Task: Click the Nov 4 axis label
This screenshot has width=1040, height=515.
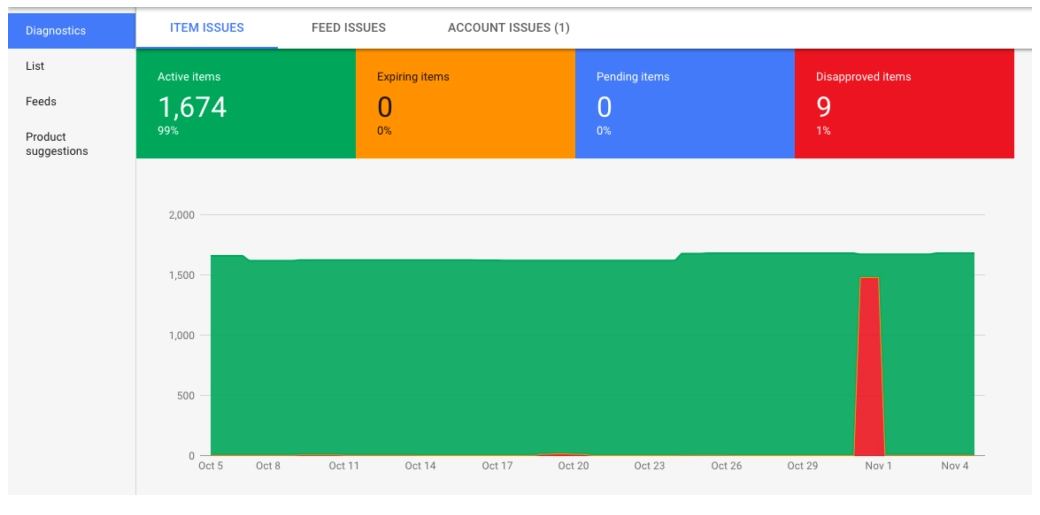Action: point(955,466)
